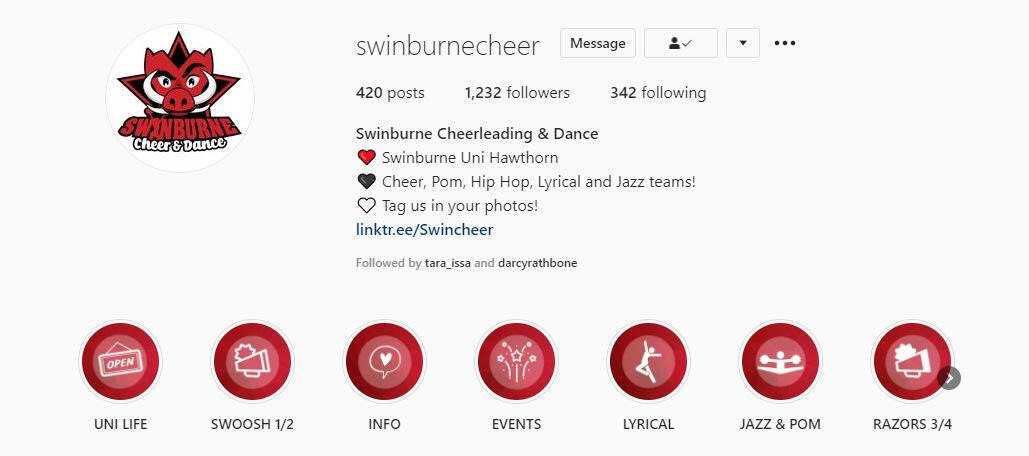Toggle the following status button

click(x=681, y=43)
